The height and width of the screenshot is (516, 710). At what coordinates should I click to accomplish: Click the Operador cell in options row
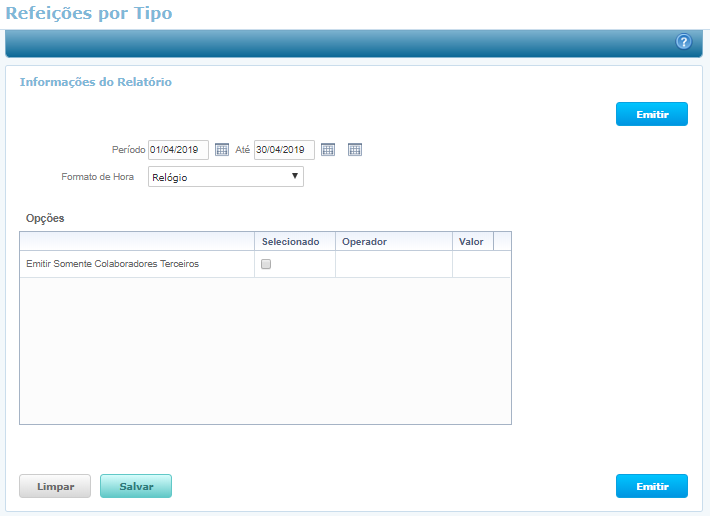pos(393,264)
